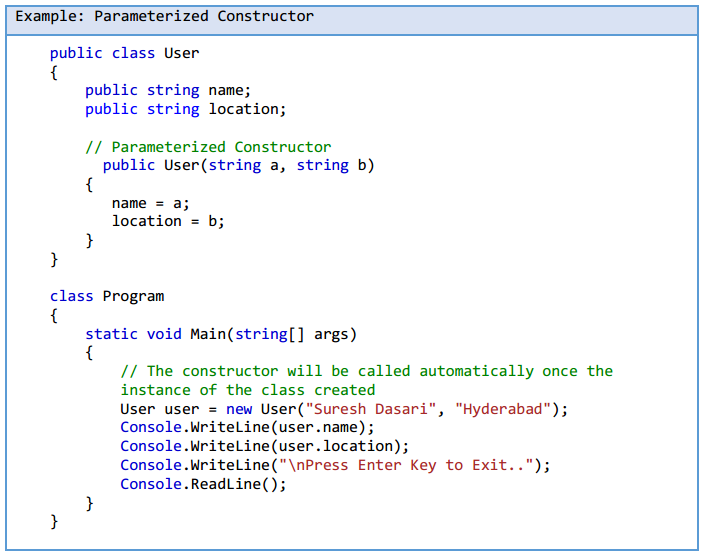Click the 'location = b;' assignment

click(x=168, y=221)
